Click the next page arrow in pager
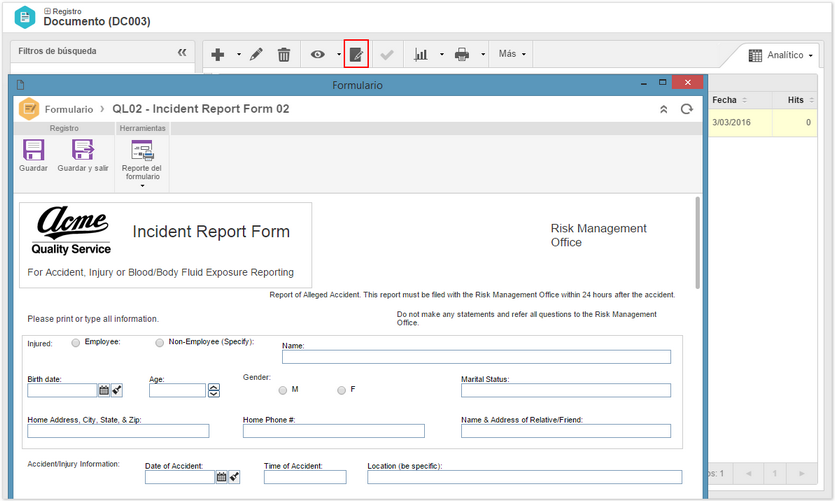This screenshot has width=835, height=501. (x=801, y=473)
